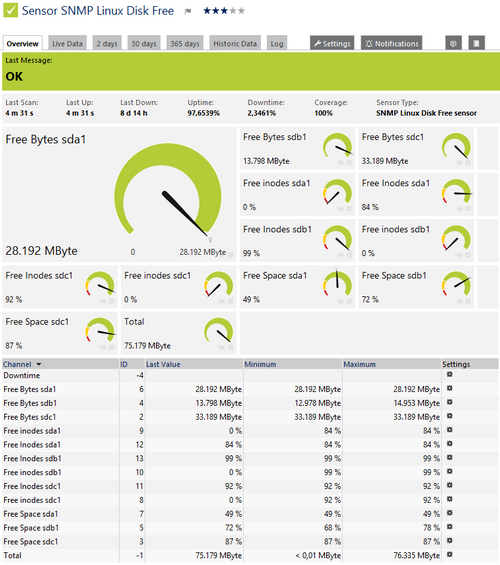Open the Notifications button
The width and height of the screenshot is (500, 565).
[392, 44]
